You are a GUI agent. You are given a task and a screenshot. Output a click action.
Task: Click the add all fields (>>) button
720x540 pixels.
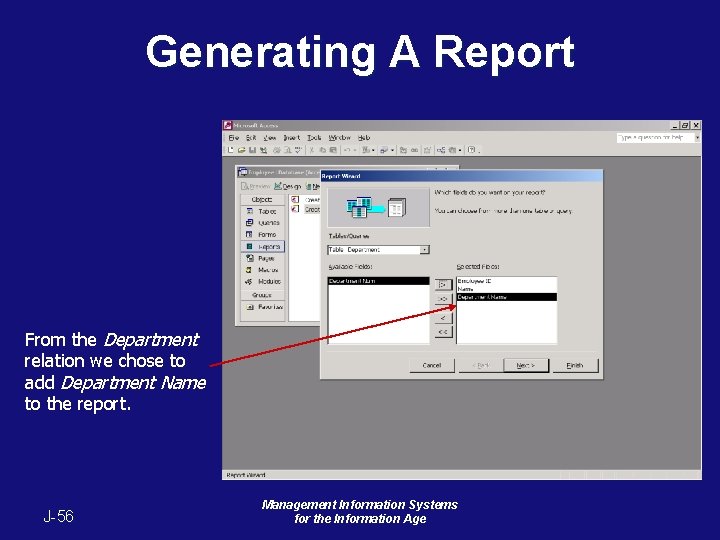click(443, 299)
